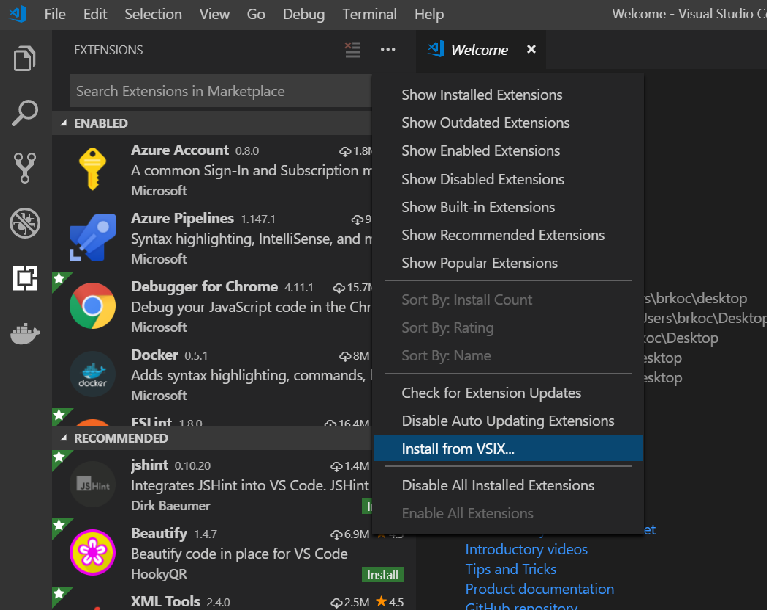Click the More Actions ellipsis button
The height and width of the screenshot is (610, 767).
[388, 49]
